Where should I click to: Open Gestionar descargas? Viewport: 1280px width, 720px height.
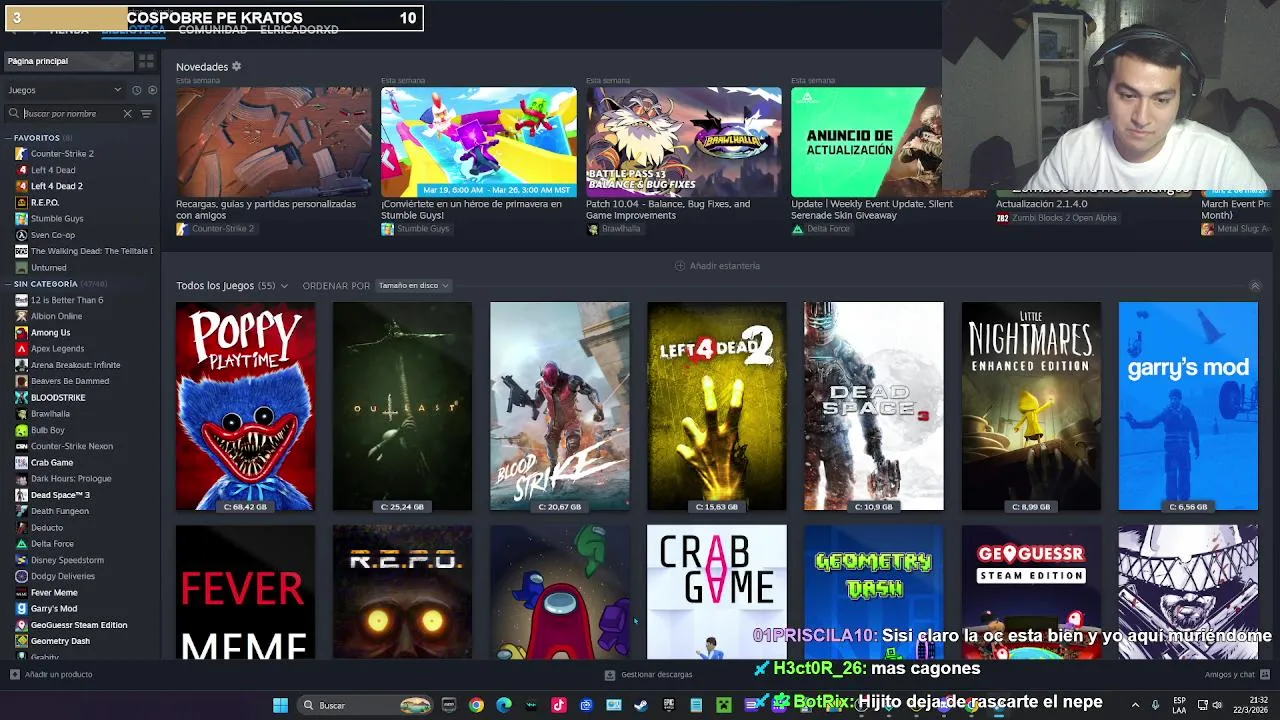point(649,674)
